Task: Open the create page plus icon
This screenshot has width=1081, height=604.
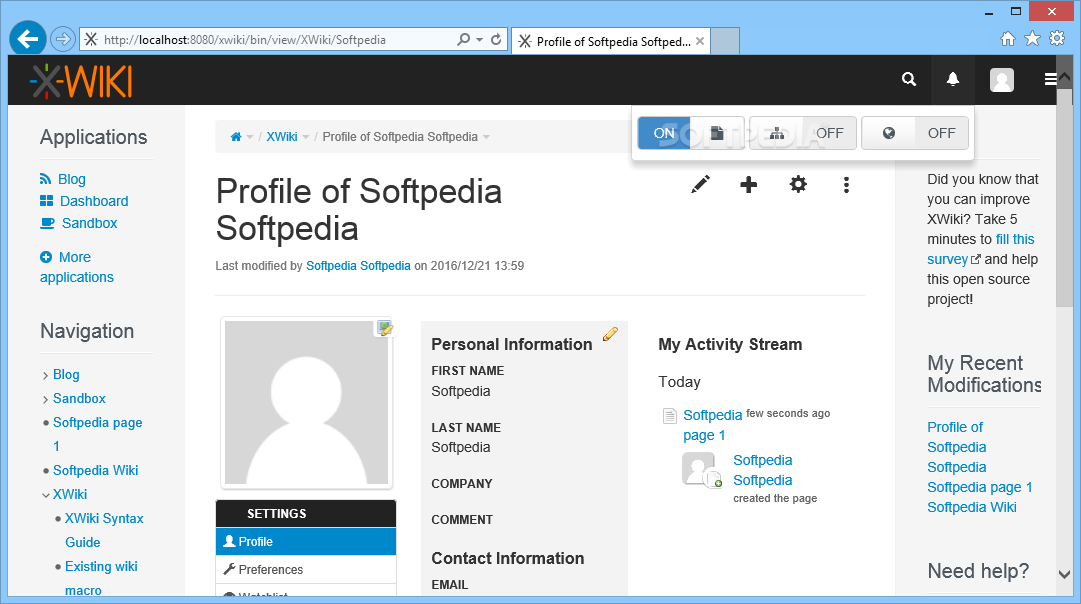Action: [749, 184]
